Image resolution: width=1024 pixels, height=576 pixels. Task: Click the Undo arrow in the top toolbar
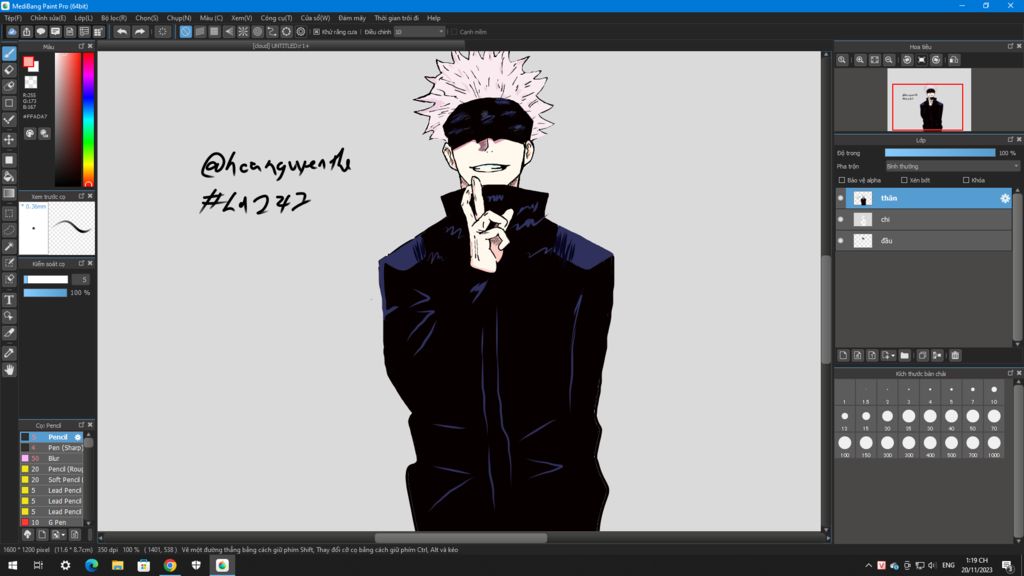122,32
